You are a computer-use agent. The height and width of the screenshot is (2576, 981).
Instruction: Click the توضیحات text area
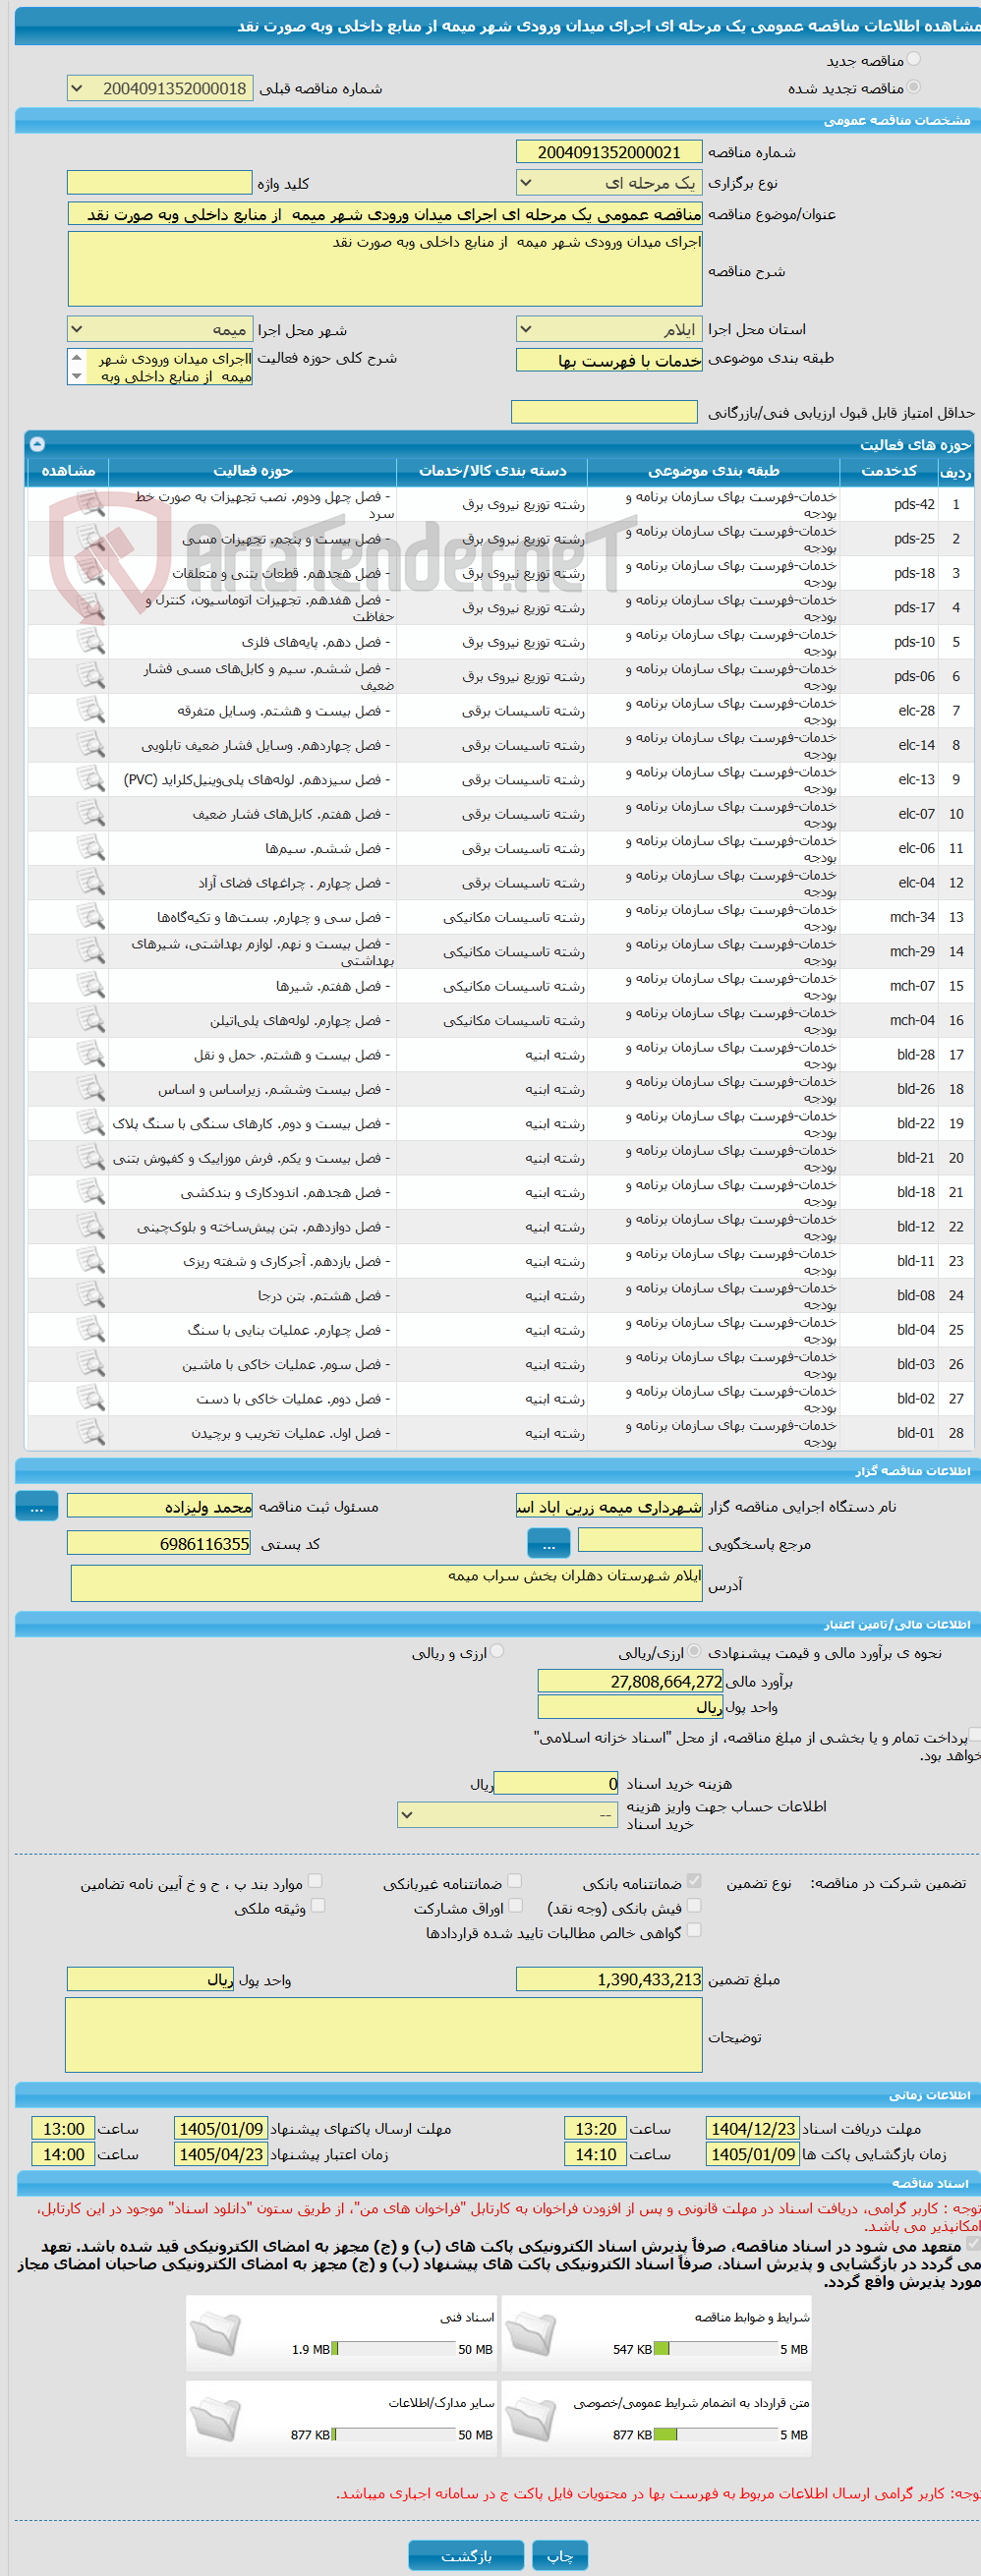[x=384, y=2036]
